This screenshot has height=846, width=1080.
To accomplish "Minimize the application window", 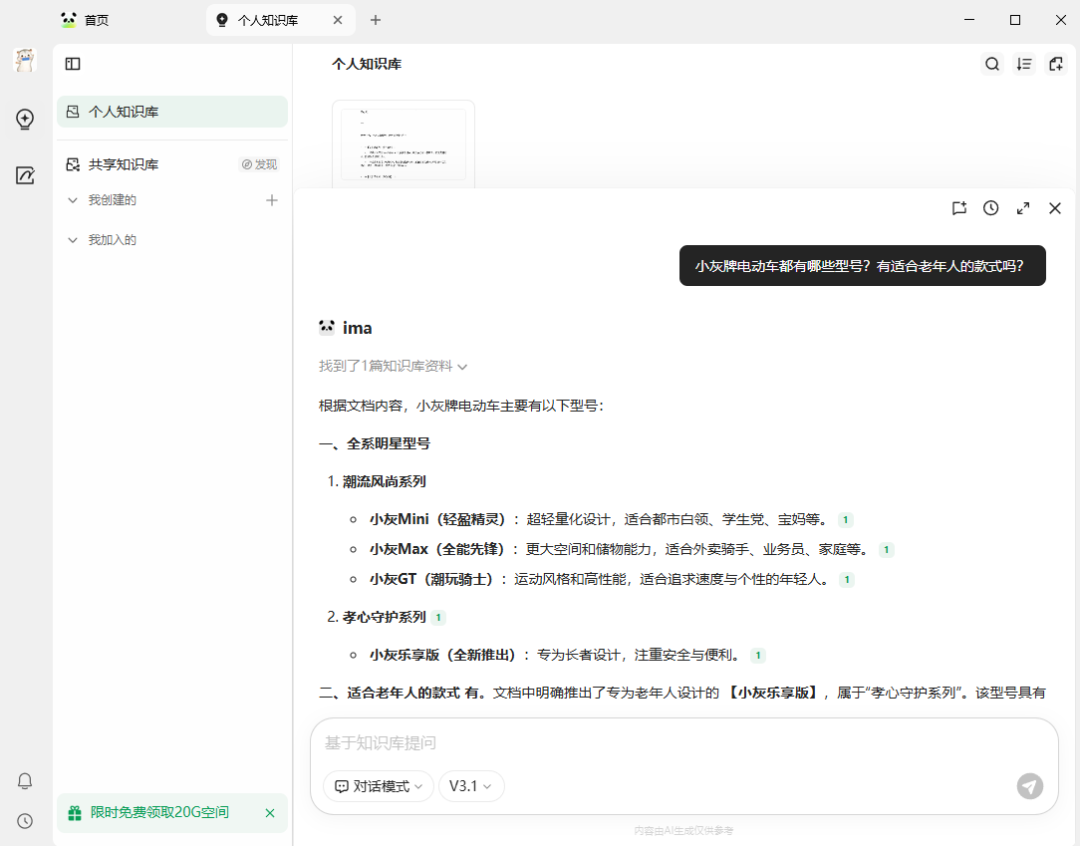I will click(969, 20).
